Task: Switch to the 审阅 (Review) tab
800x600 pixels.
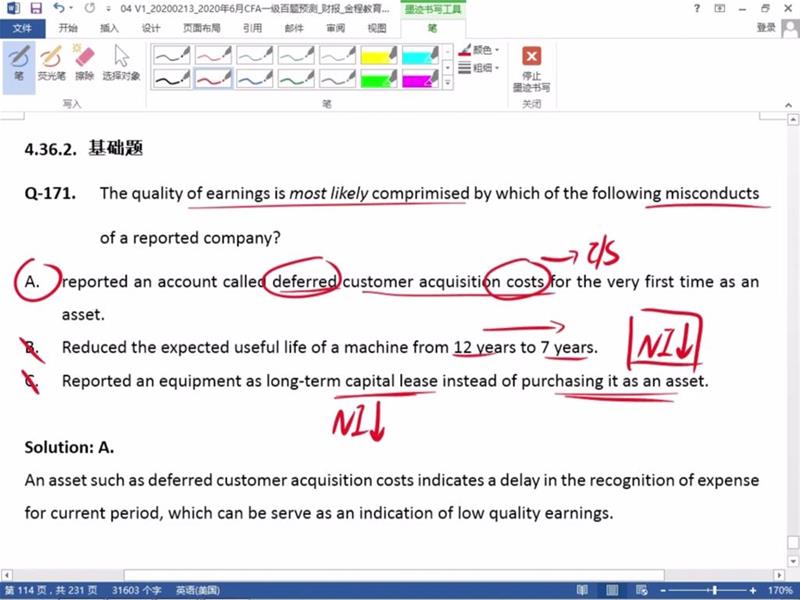Action: tap(335, 28)
